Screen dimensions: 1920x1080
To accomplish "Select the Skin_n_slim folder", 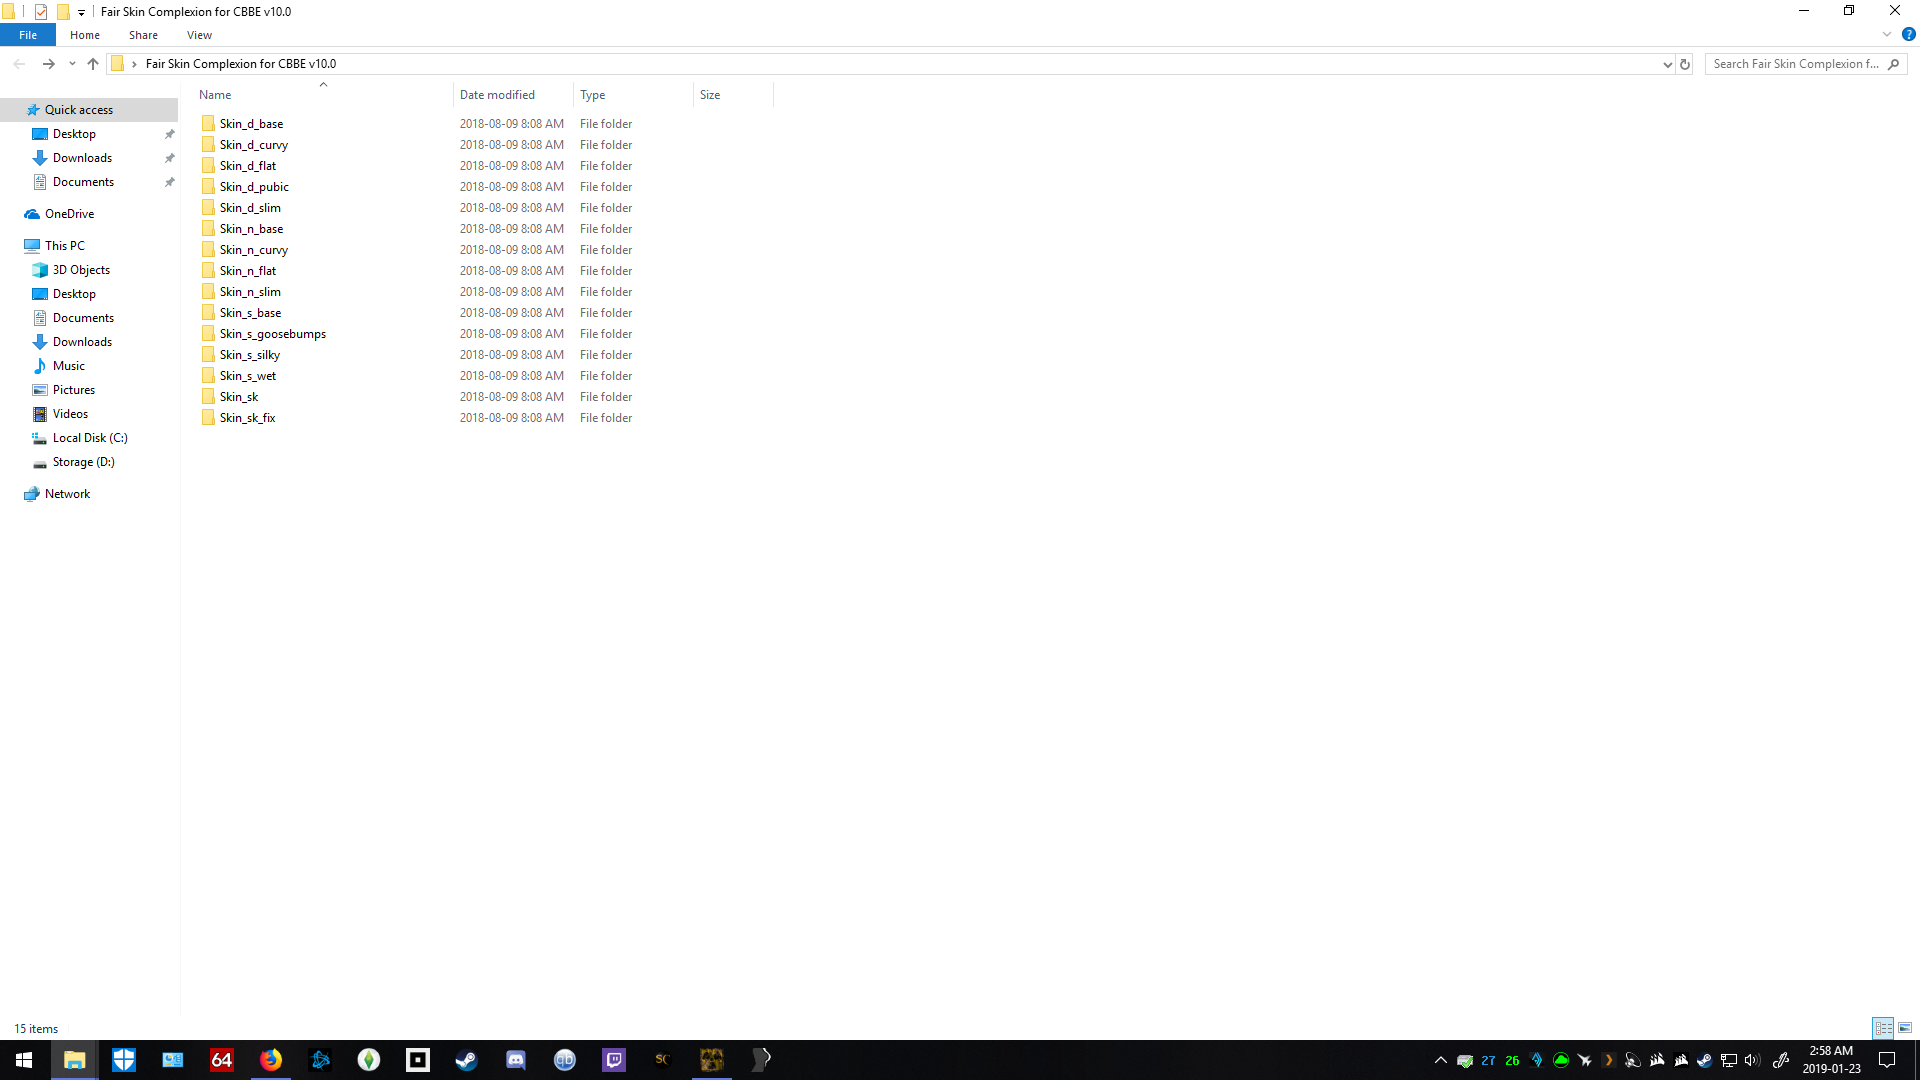I will pos(250,292).
